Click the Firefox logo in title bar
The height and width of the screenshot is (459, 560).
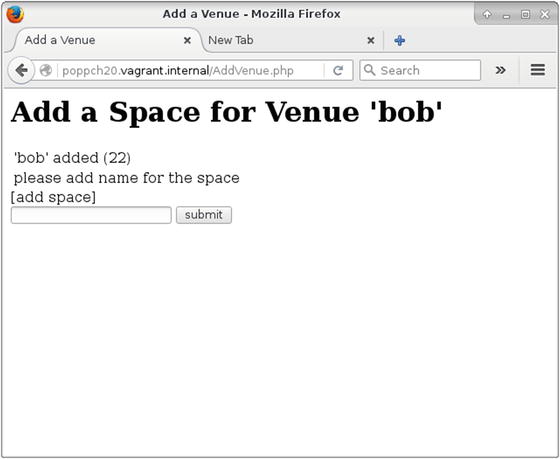click(x=15, y=14)
